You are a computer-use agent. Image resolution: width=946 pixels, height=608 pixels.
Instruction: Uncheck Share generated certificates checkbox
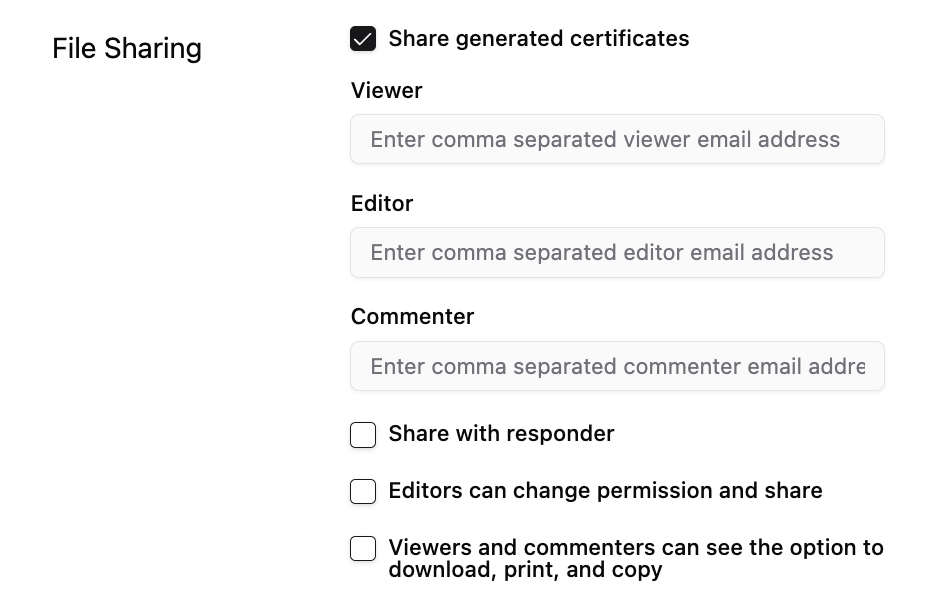point(363,39)
